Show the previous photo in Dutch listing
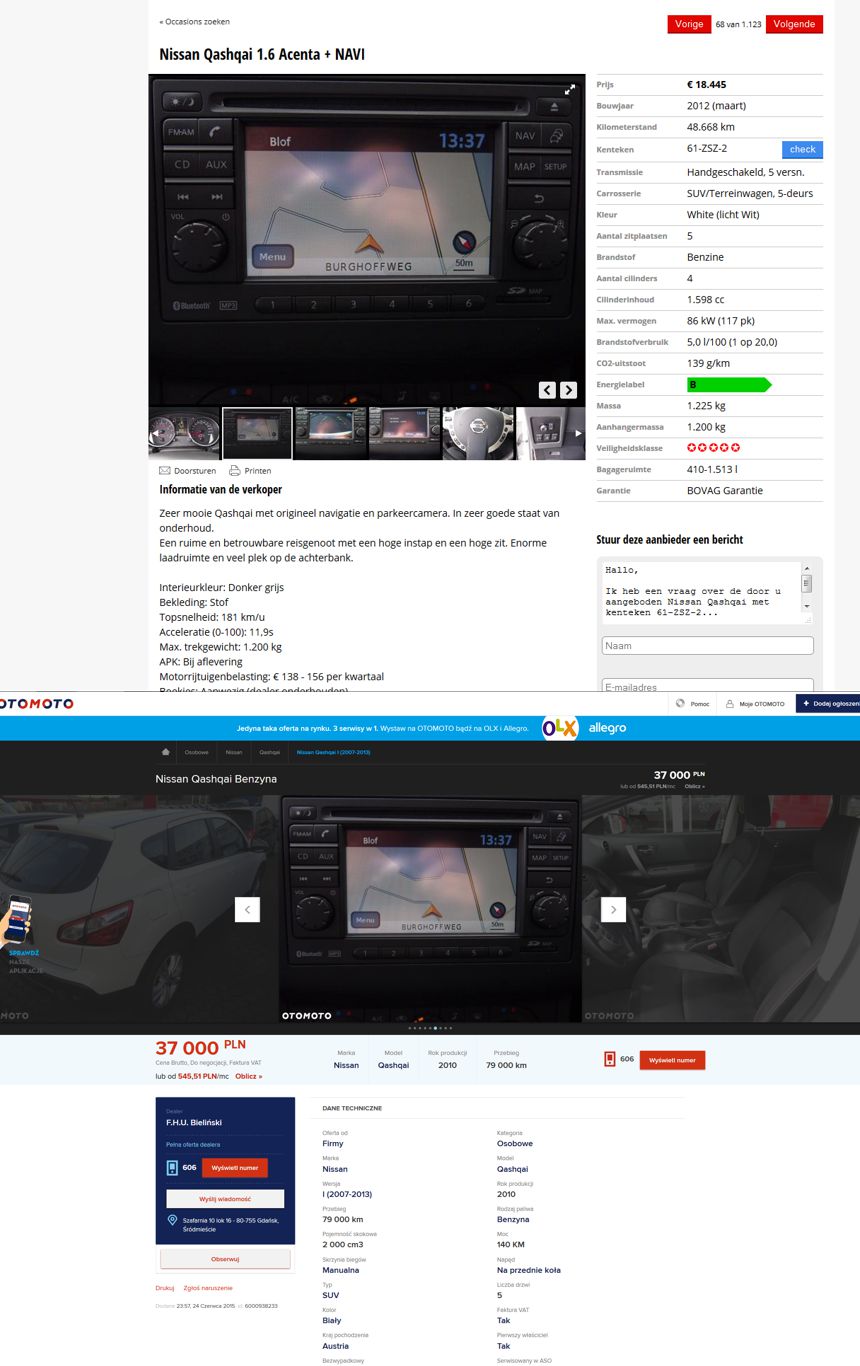The width and height of the screenshot is (860, 1366). click(x=547, y=390)
